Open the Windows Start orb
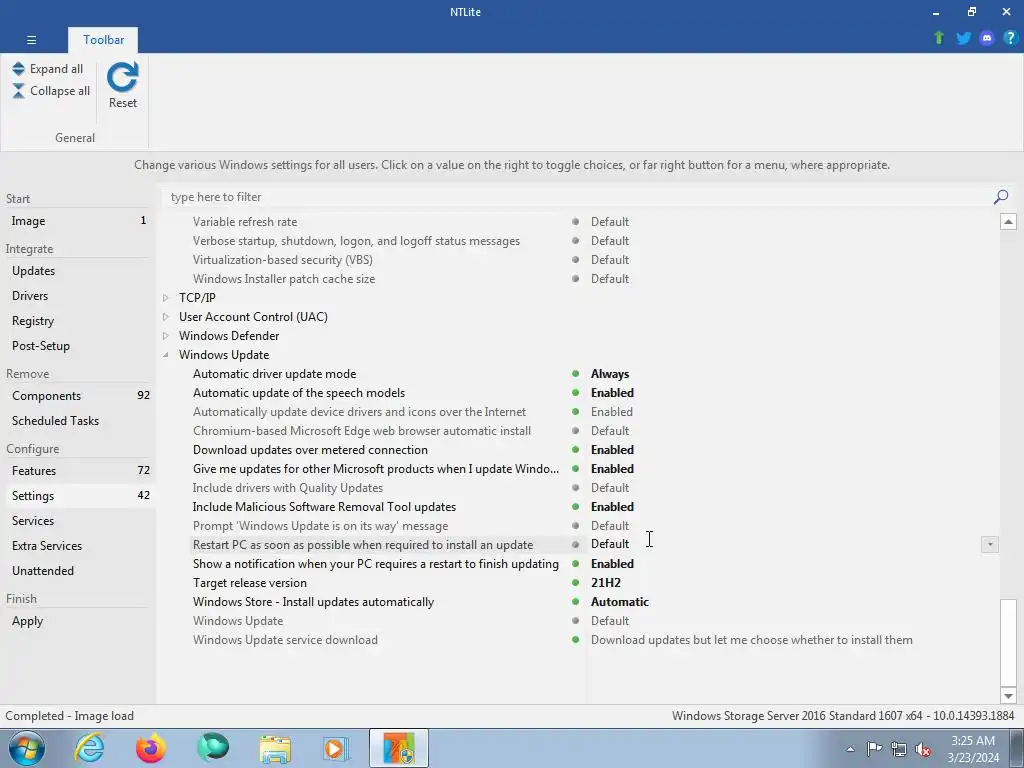Image resolution: width=1024 pixels, height=768 pixels. point(27,748)
